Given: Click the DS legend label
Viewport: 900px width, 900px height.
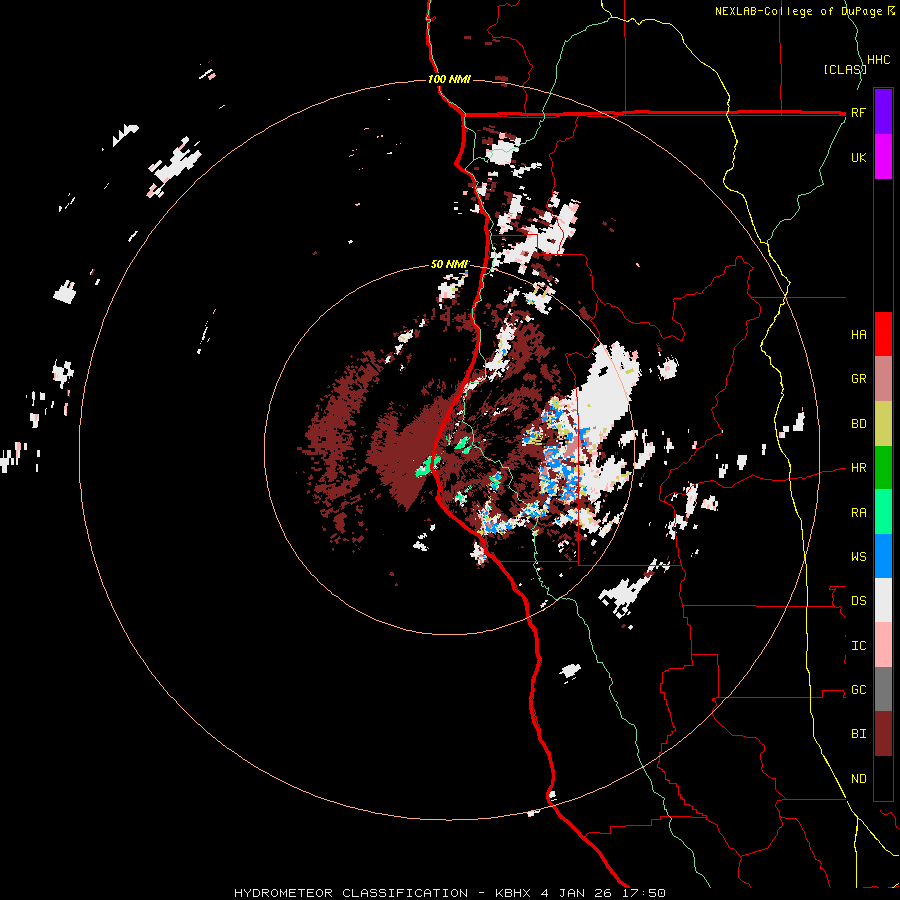Looking at the screenshot, I should click(x=858, y=601).
